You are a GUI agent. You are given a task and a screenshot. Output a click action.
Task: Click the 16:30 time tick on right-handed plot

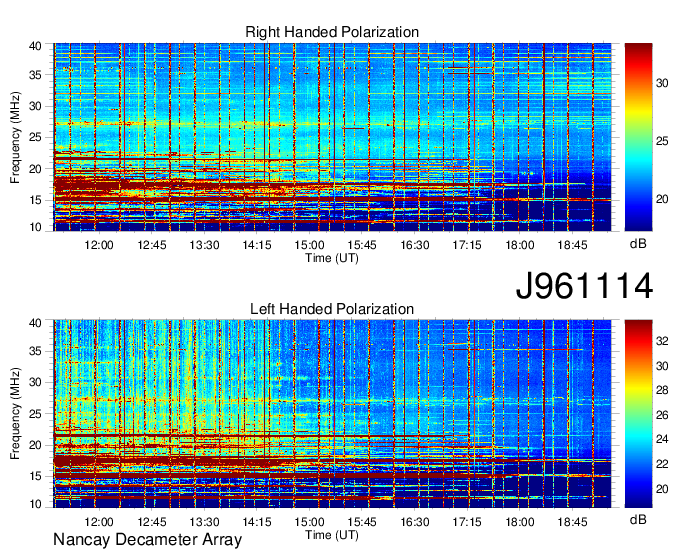point(415,245)
